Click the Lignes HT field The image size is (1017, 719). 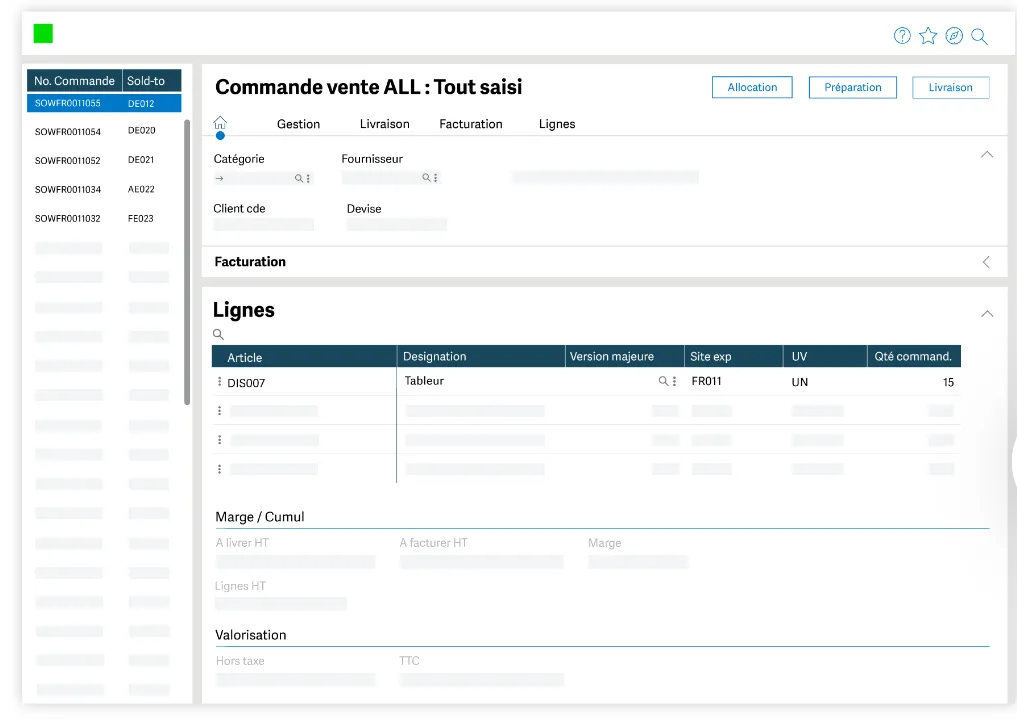click(280, 604)
